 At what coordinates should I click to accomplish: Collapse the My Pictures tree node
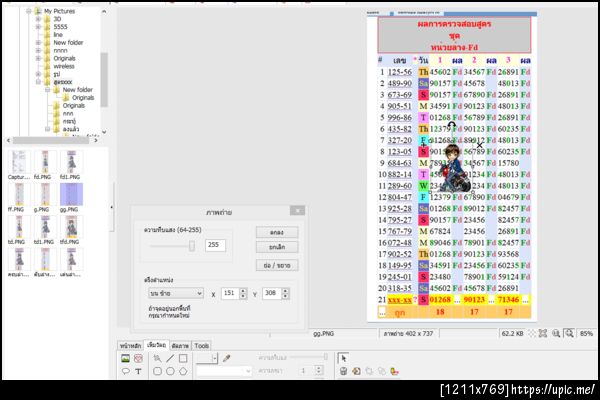[29, 11]
